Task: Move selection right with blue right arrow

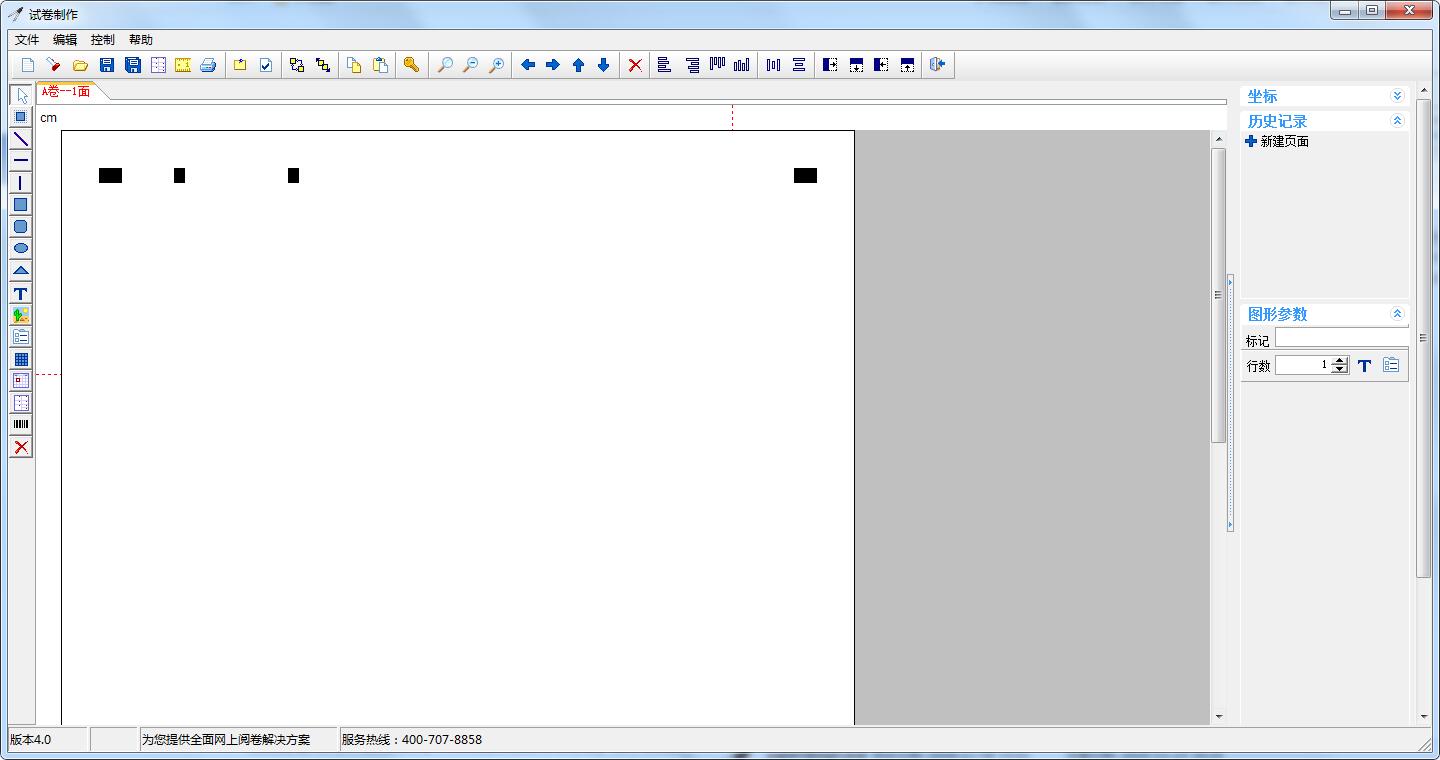Action: 553,65
